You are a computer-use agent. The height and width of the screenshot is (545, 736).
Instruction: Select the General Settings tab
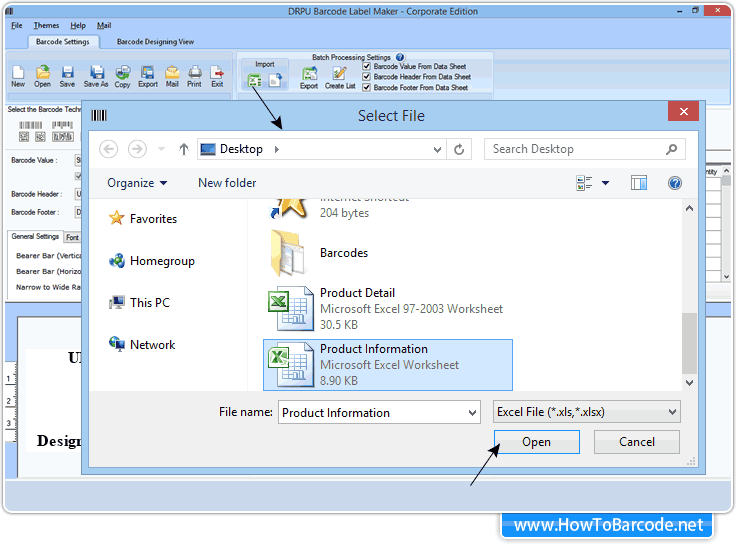pos(35,237)
